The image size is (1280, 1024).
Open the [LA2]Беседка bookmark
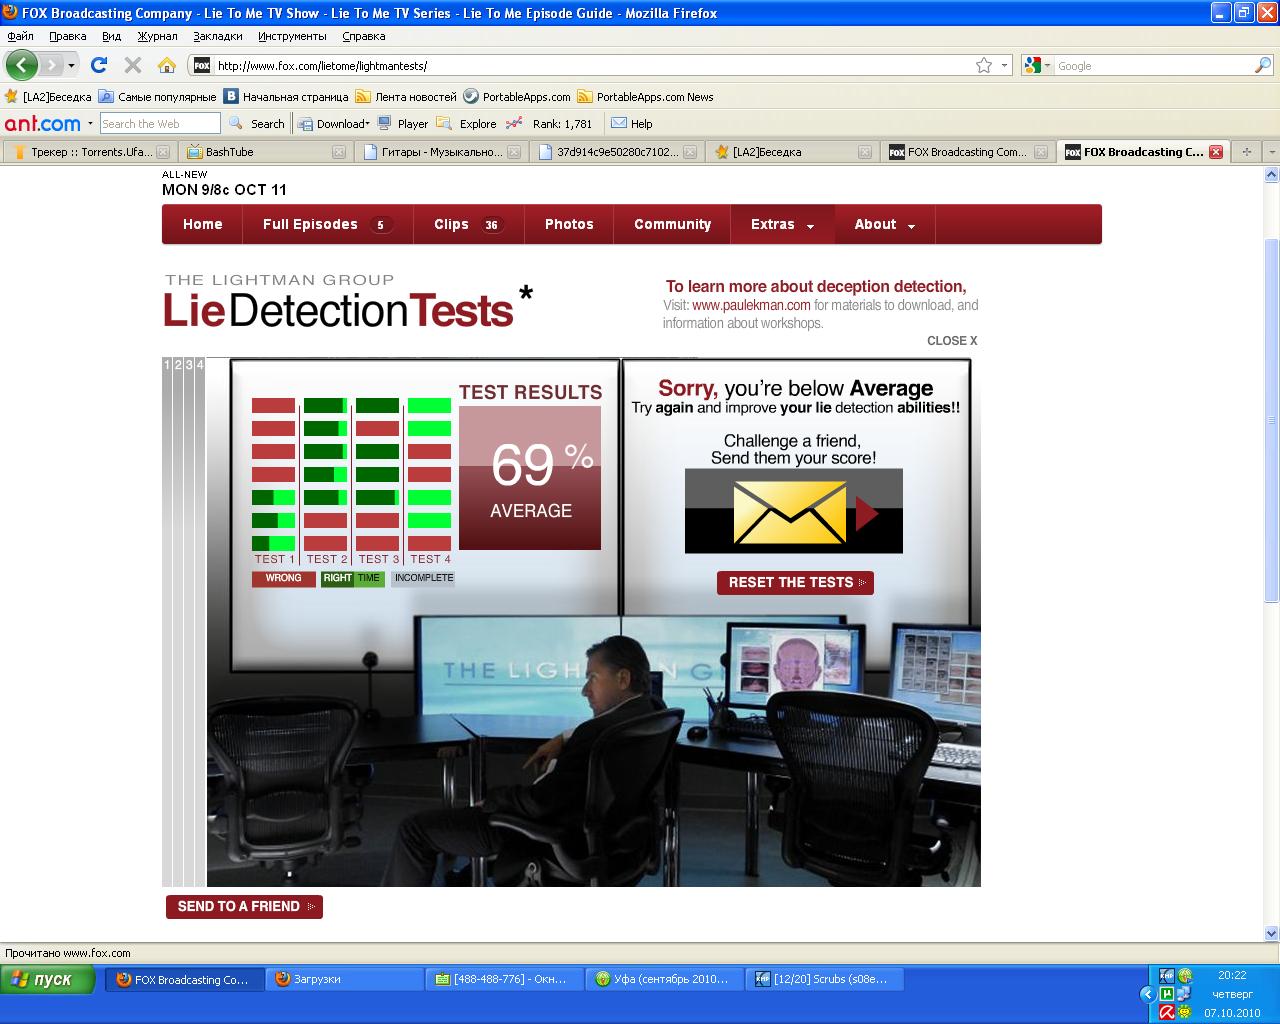tap(48, 97)
